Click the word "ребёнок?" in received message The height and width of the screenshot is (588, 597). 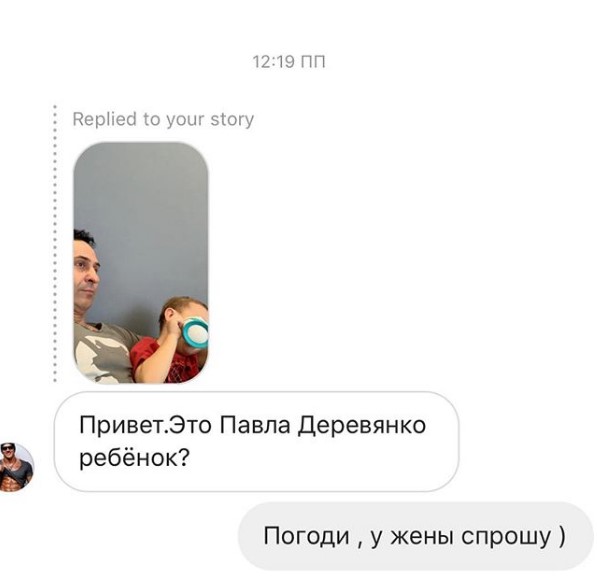point(134,458)
